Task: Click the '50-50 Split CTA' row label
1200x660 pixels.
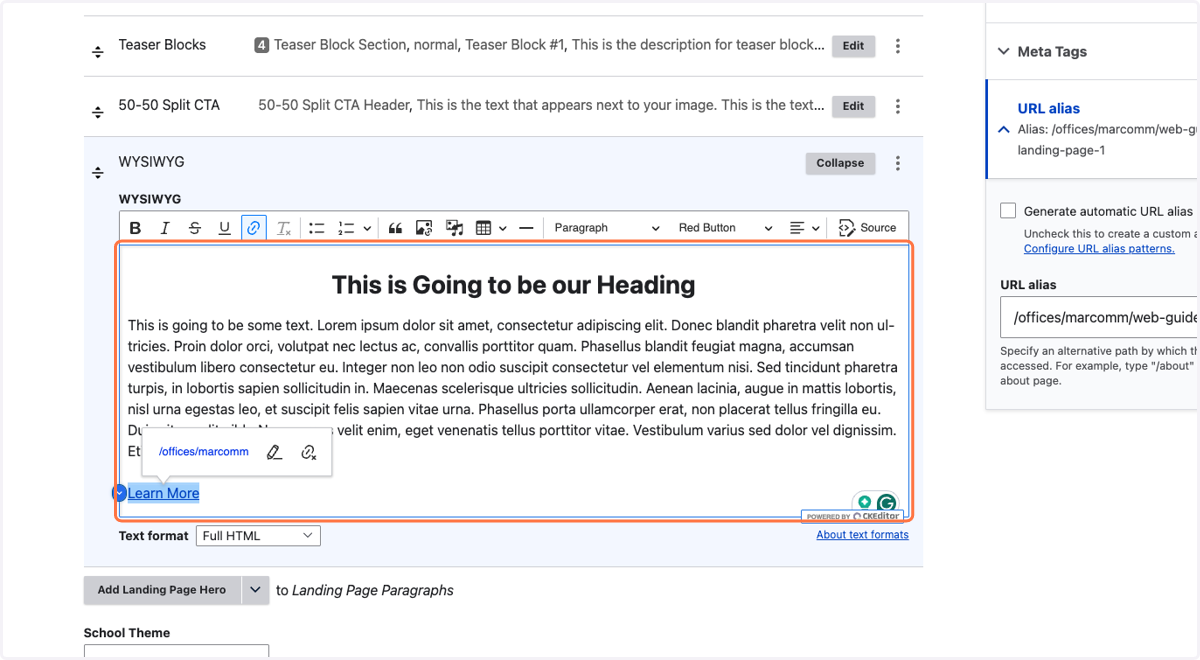Action: point(169,105)
